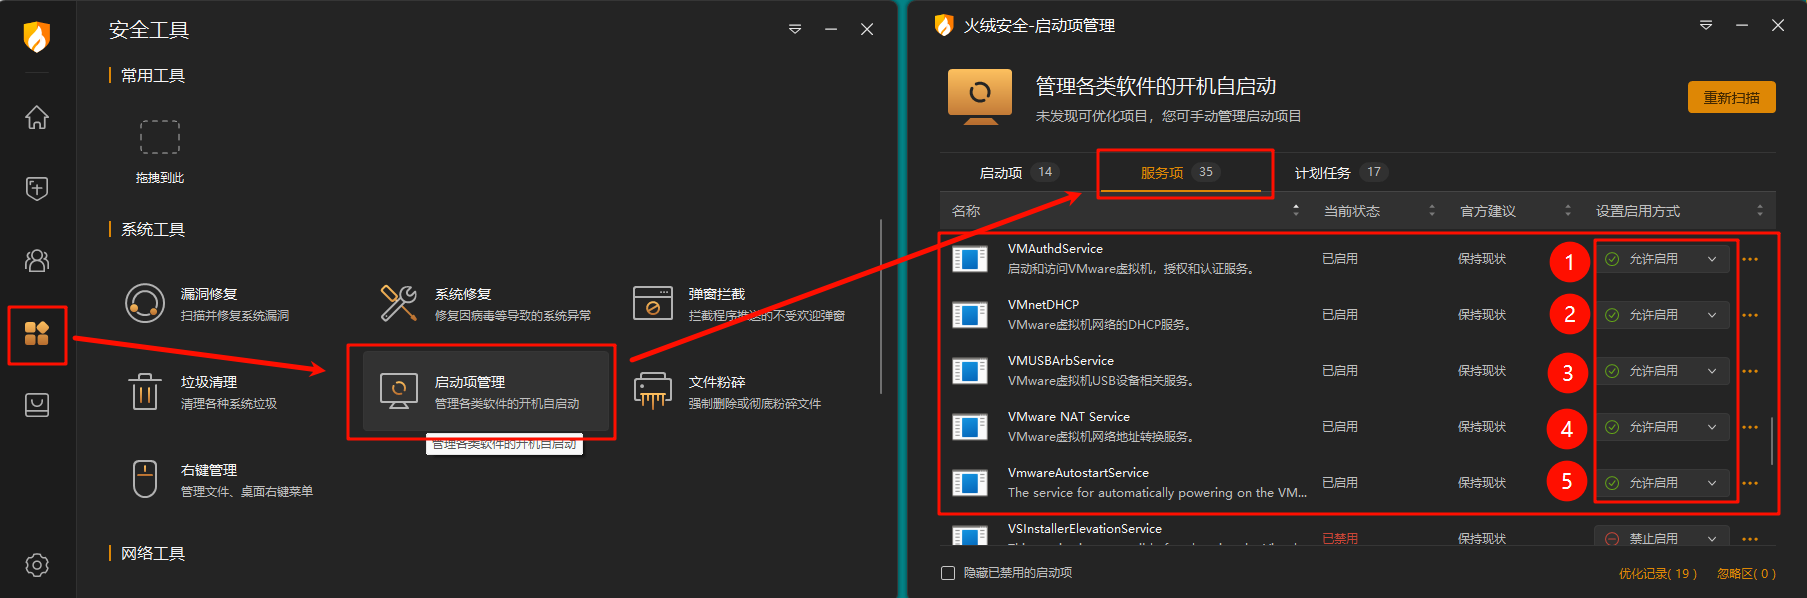The image size is (1807, 598).
Task: Open more options for VmwareAutostartService row
Action: point(1750,483)
